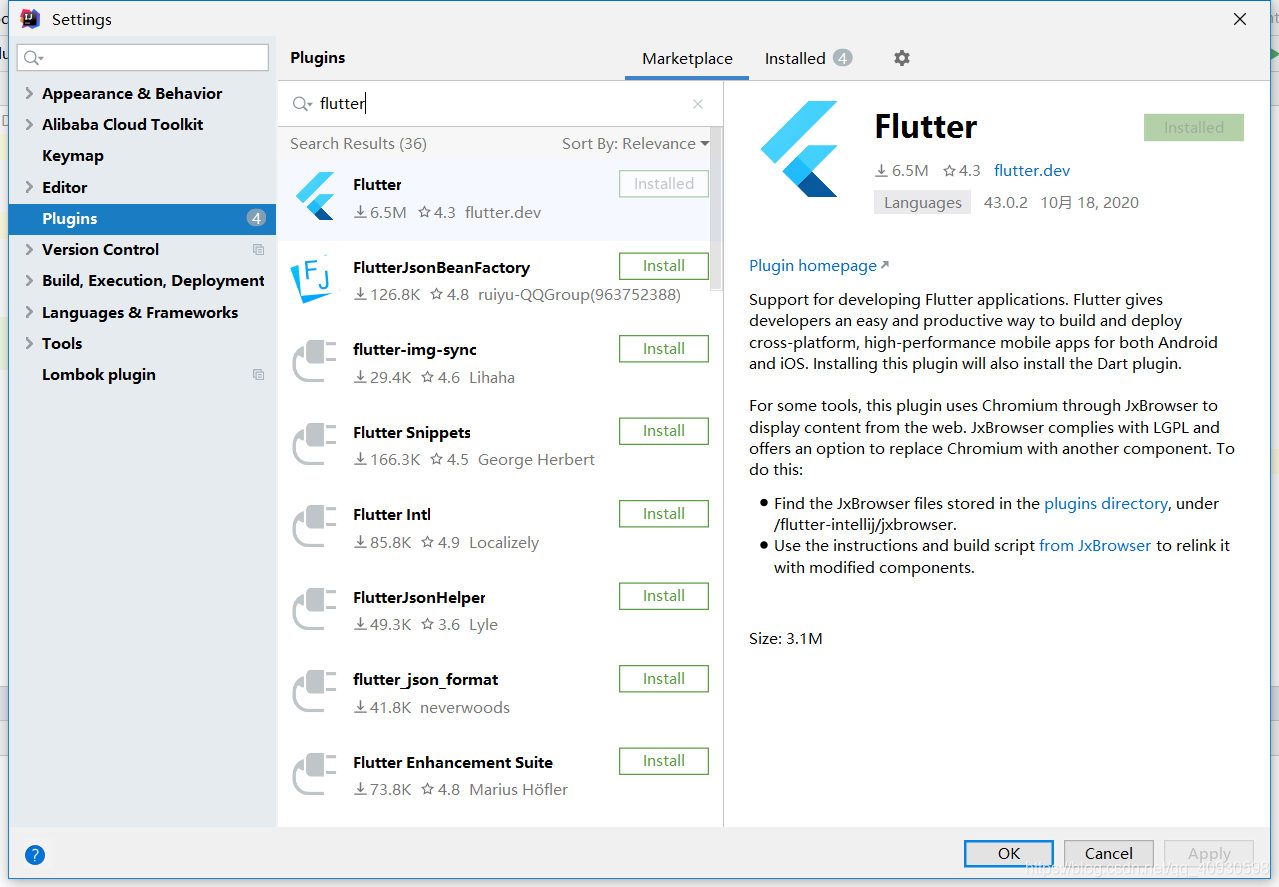The image size is (1279, 887).
Task: Expand the Editor settings node
Action: click(28, 187)
